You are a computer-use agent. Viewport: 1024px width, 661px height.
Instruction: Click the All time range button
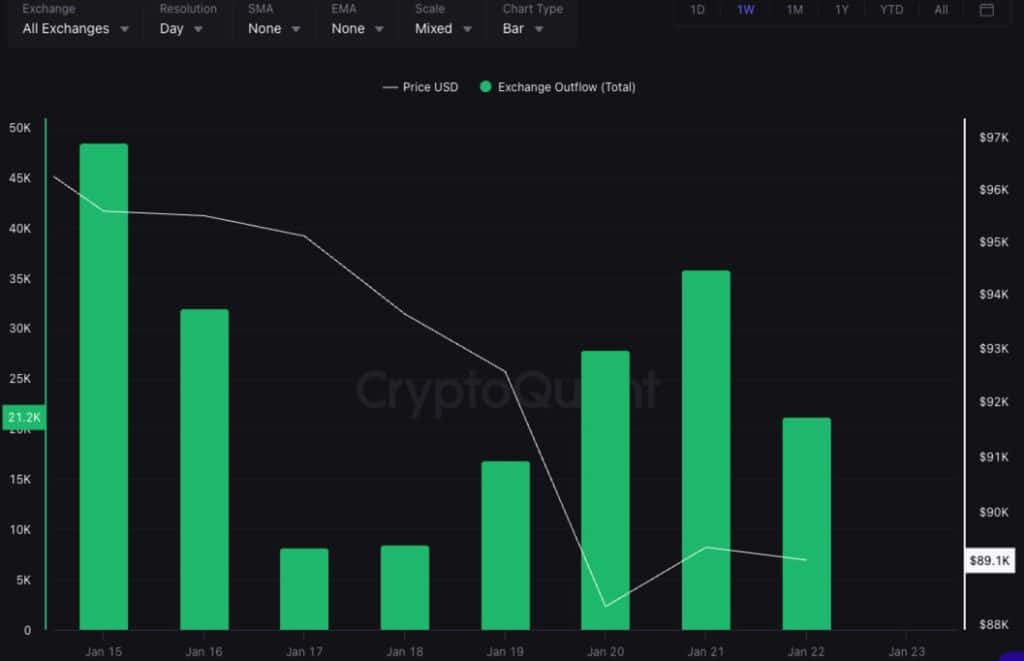coord(940,10)
